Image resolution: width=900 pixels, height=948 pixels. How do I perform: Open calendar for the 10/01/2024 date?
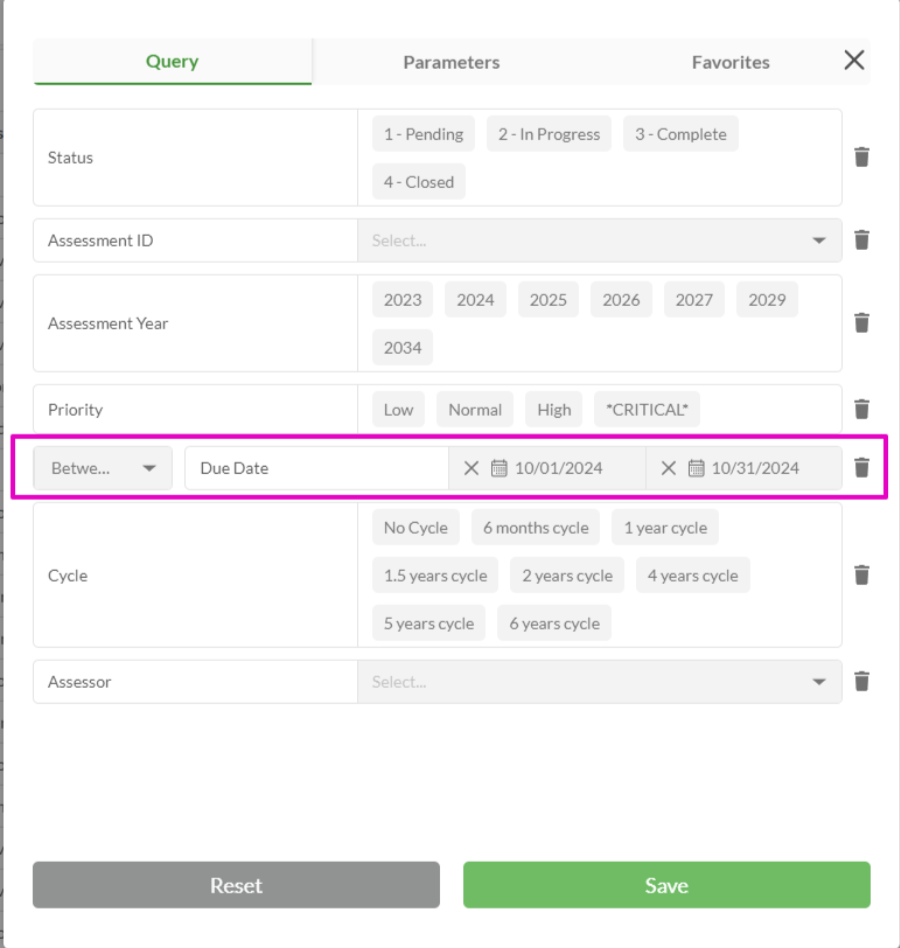499,468
